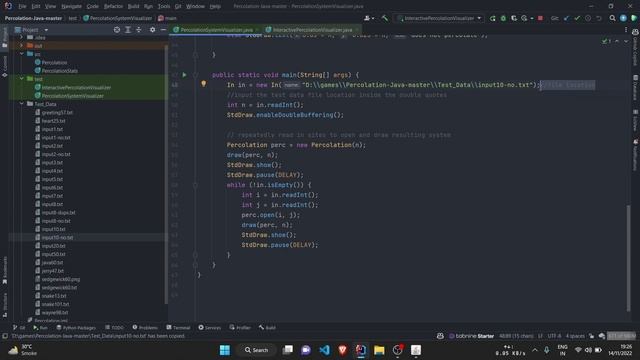Collapse the test folder
The width and height of the screenshot is (640, 360).
22,78
